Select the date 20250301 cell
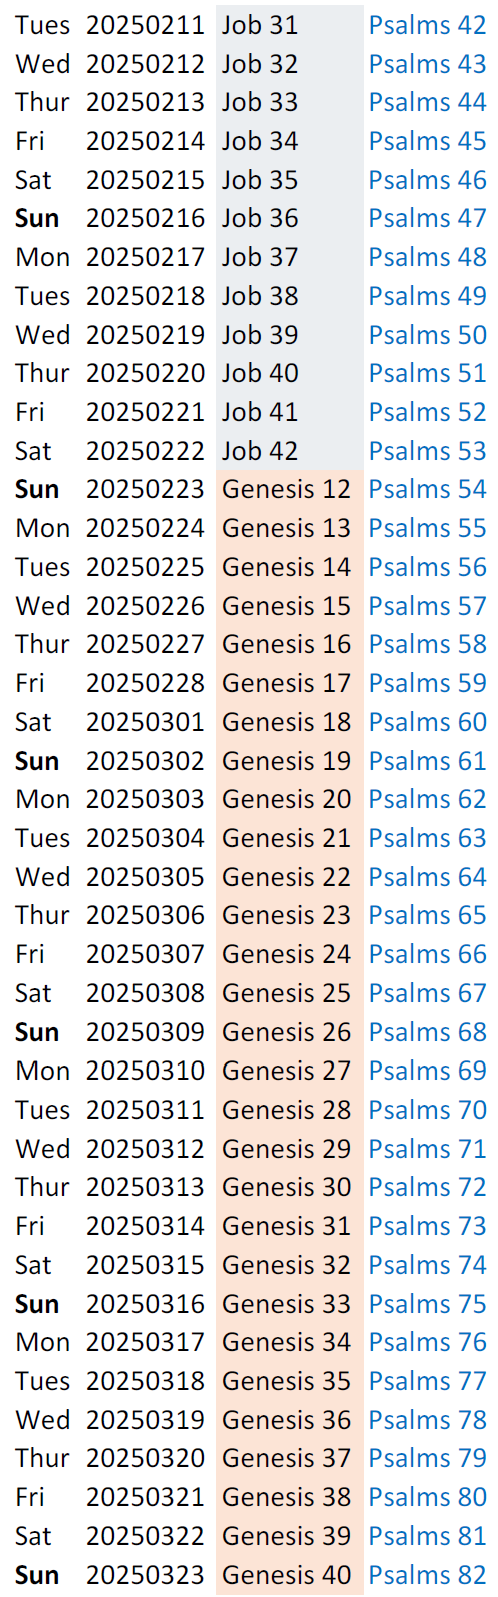The image size is (498, 1597). [145, 722]
